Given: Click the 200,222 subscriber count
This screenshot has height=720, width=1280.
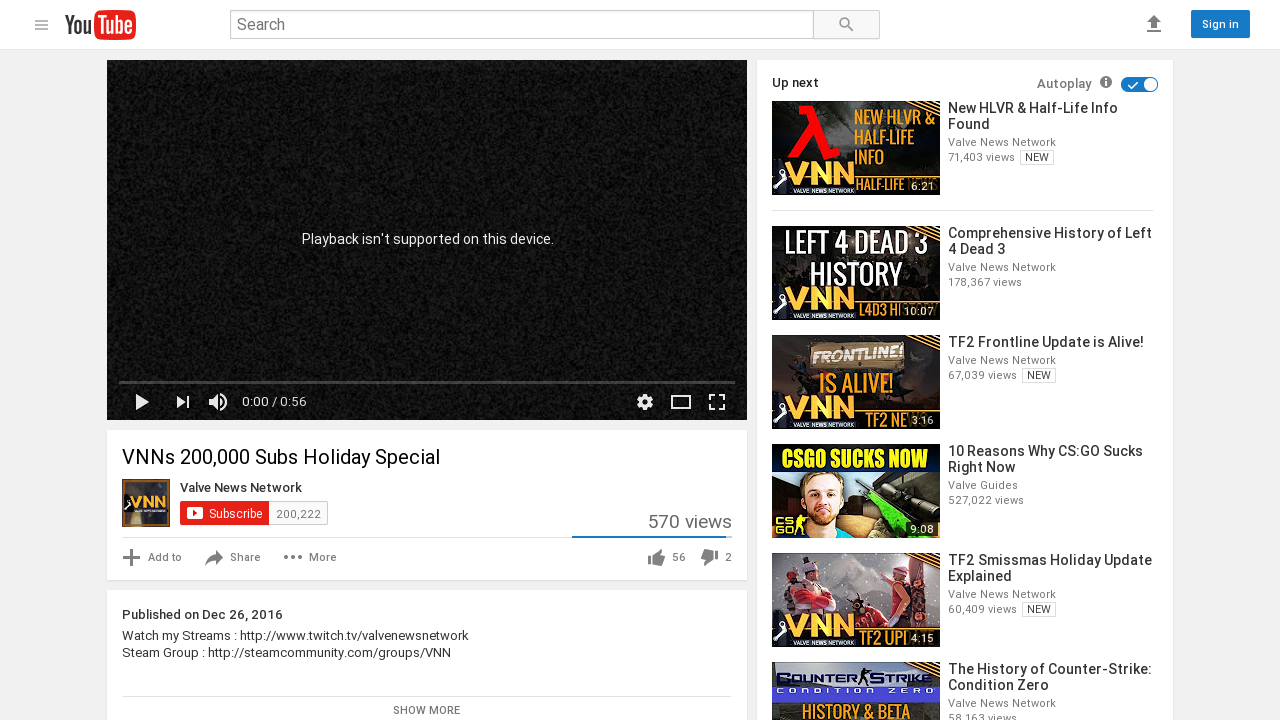Looking at the screenshot, I should click(298, 513).
